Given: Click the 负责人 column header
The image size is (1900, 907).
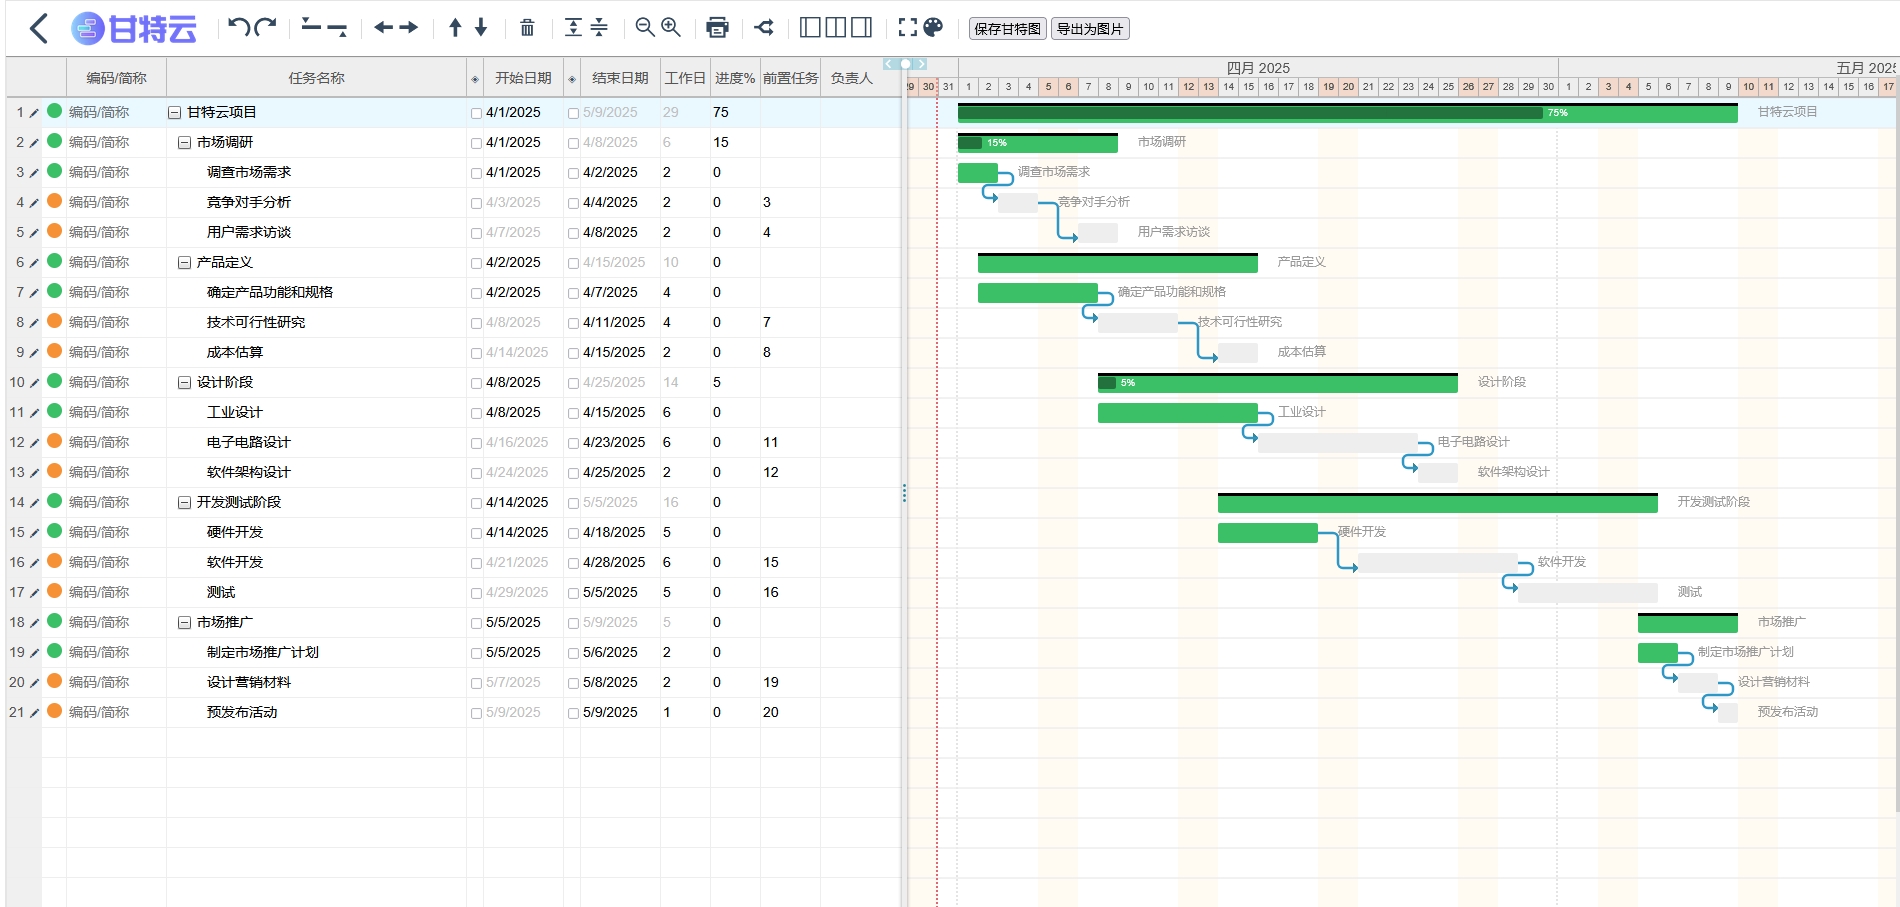Looking at the screenshot, I should 851,78.
